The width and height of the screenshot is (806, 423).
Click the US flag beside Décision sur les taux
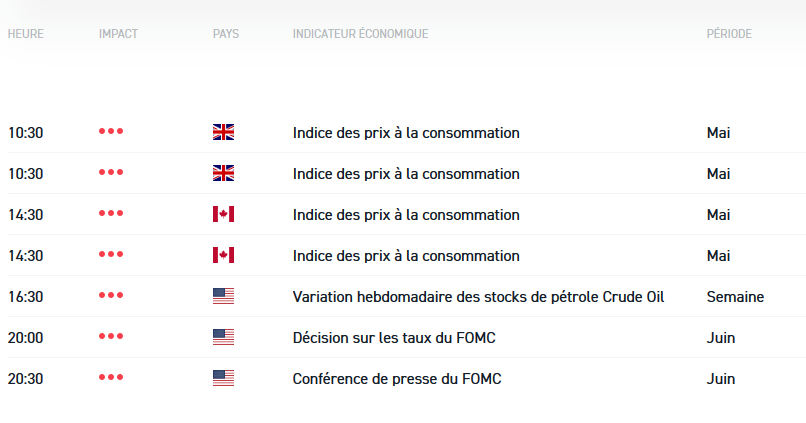point(223,337)
